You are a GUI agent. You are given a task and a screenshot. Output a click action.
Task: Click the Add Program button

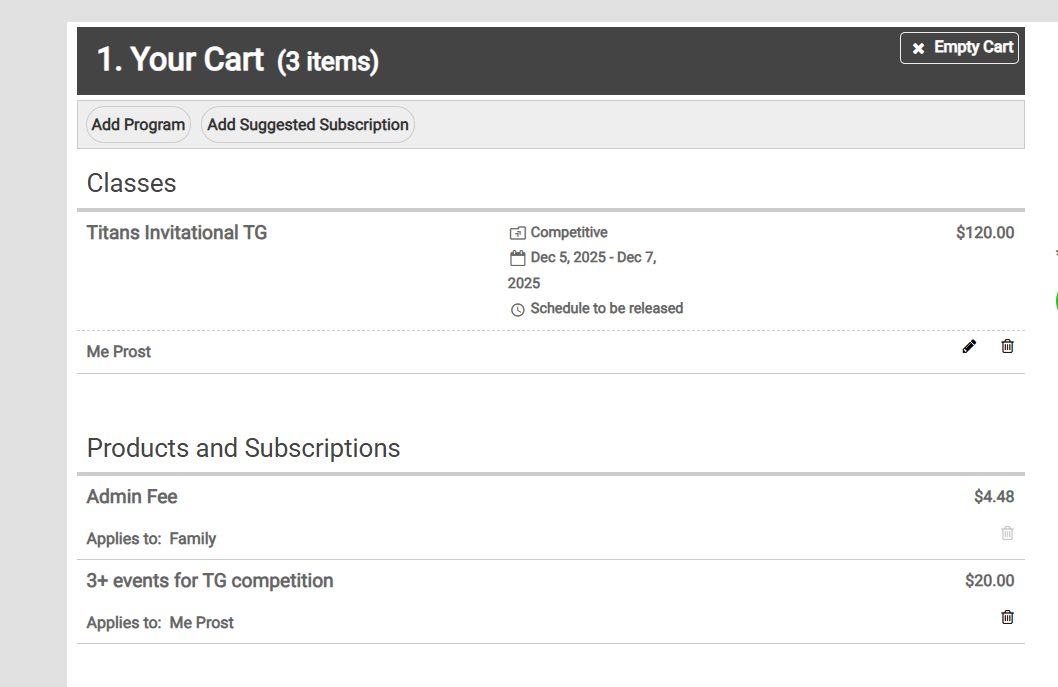tap(138, 125)
